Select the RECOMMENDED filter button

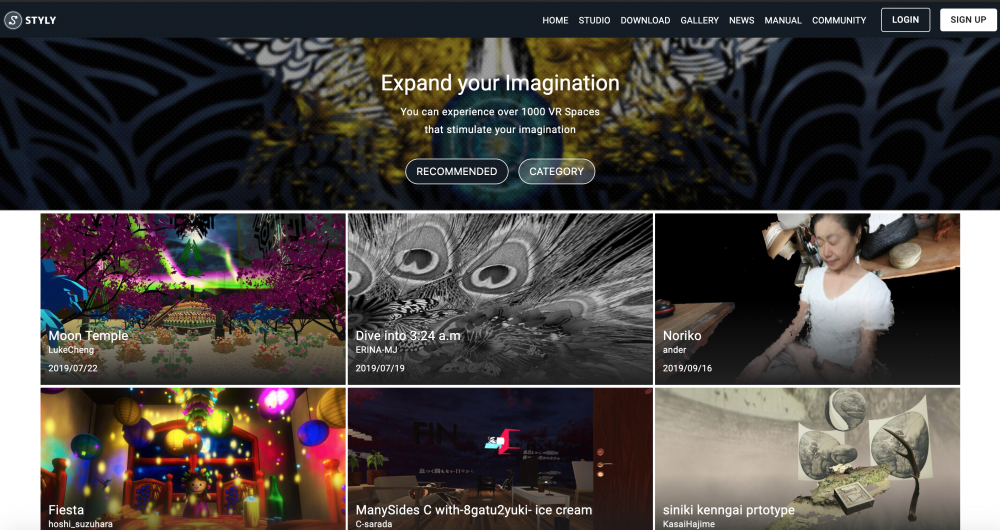tap(457, 172)
